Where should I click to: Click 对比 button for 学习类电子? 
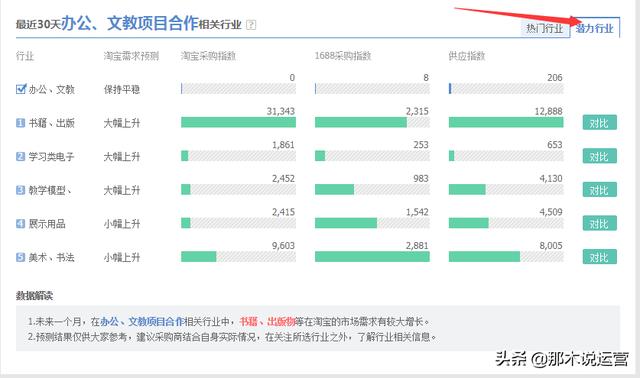click(x=599, y=156)
